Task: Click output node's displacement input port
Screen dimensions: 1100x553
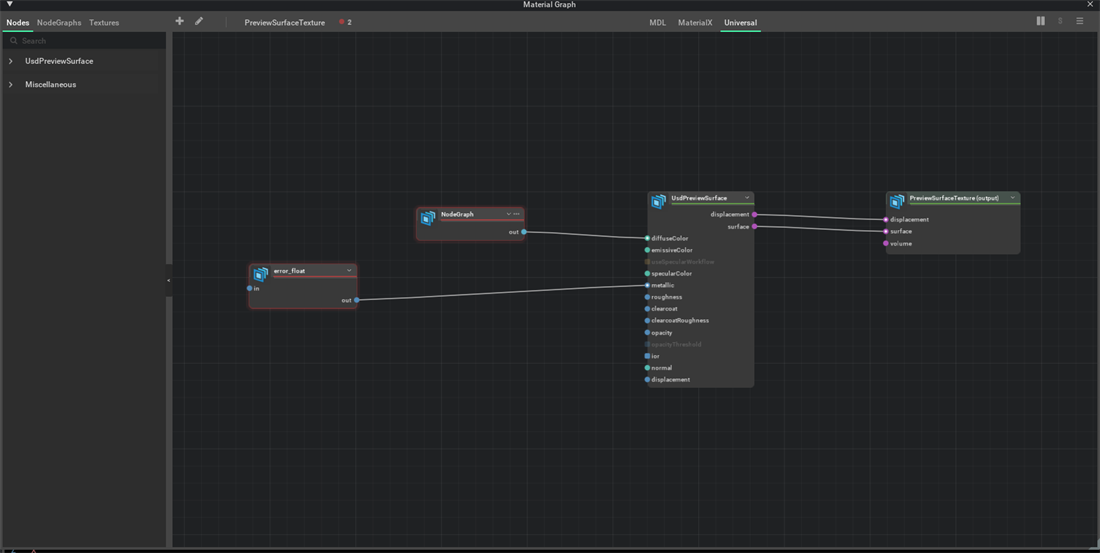Action: [886, 220]
